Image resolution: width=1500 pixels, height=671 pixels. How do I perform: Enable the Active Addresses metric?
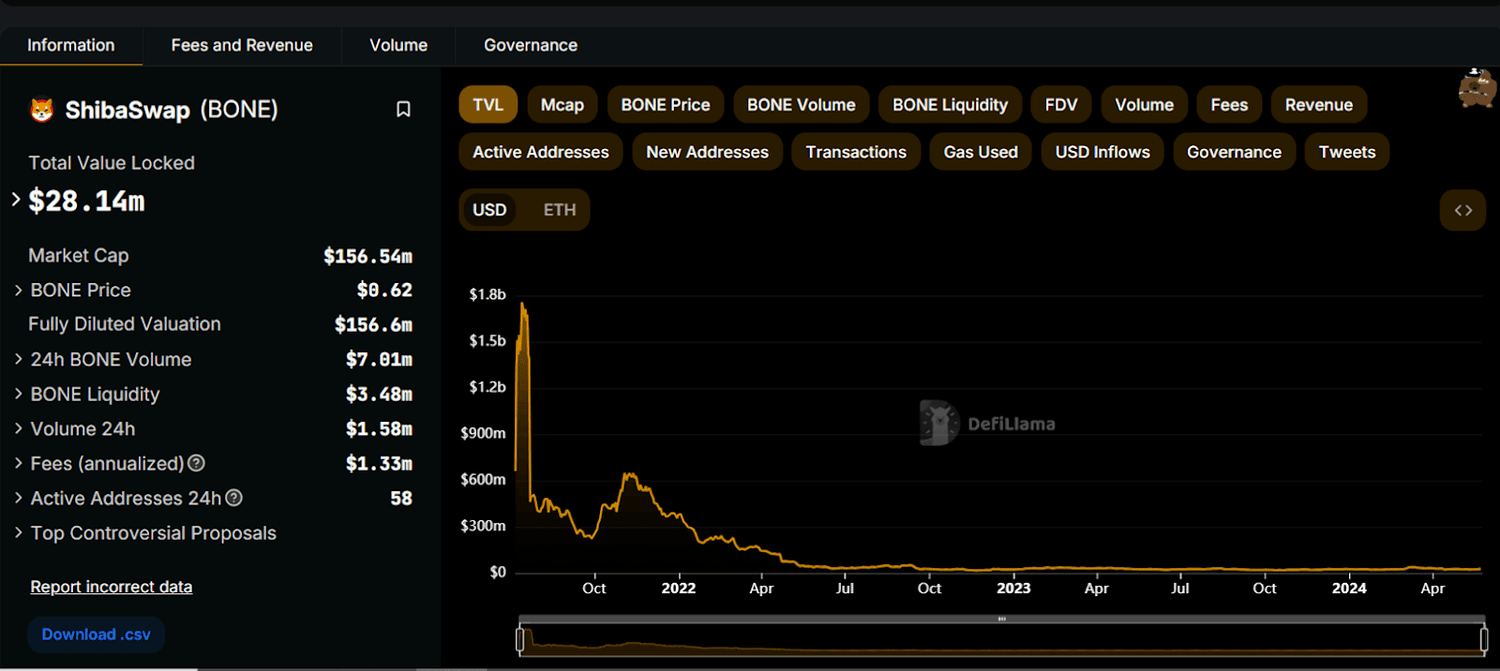(541, 152)
